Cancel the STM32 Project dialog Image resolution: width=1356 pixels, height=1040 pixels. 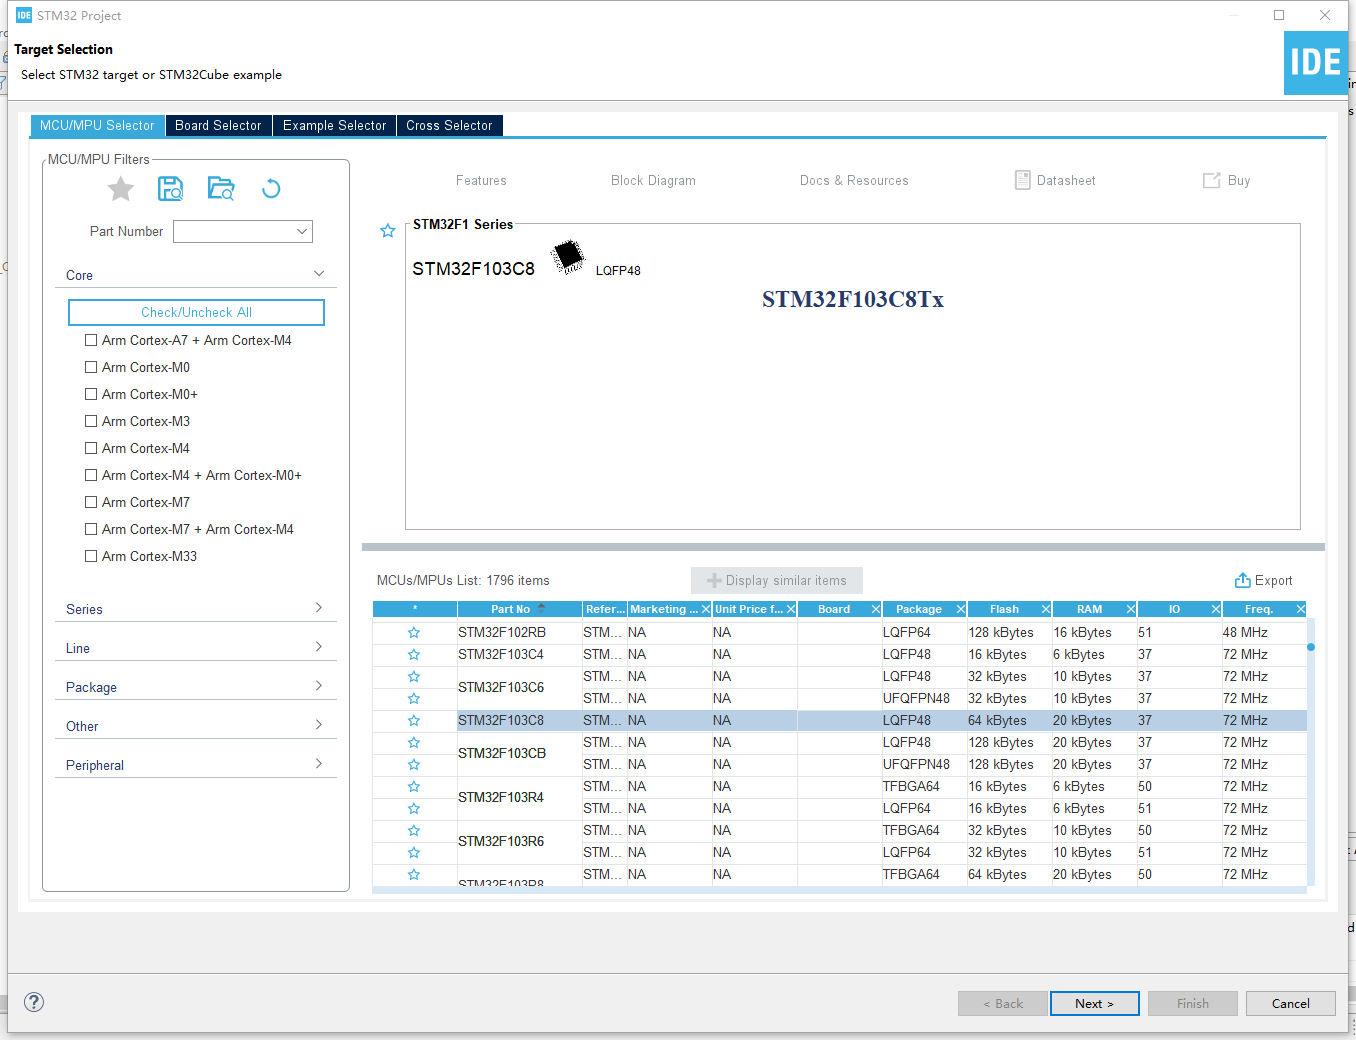(x=1290, y=1003)
